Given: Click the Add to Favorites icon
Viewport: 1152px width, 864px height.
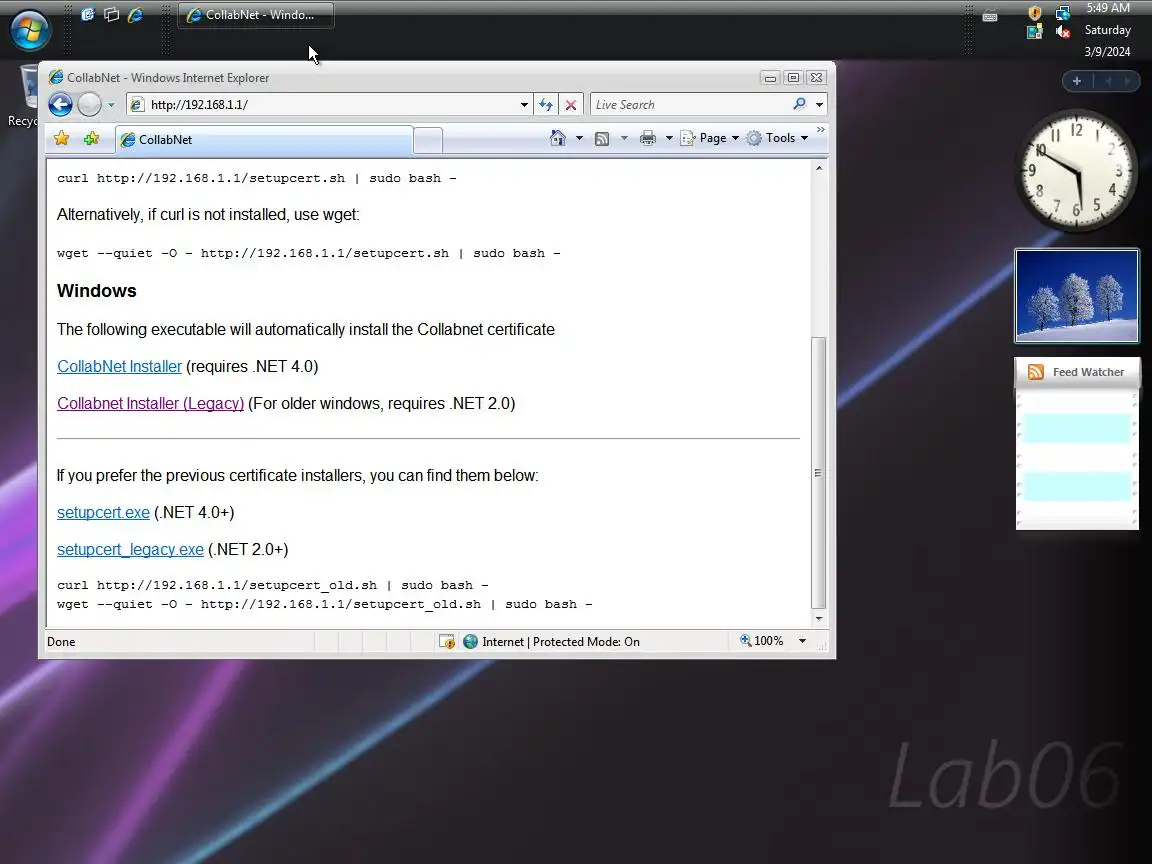Looking at the screenshot, I should tap(91, 138).
